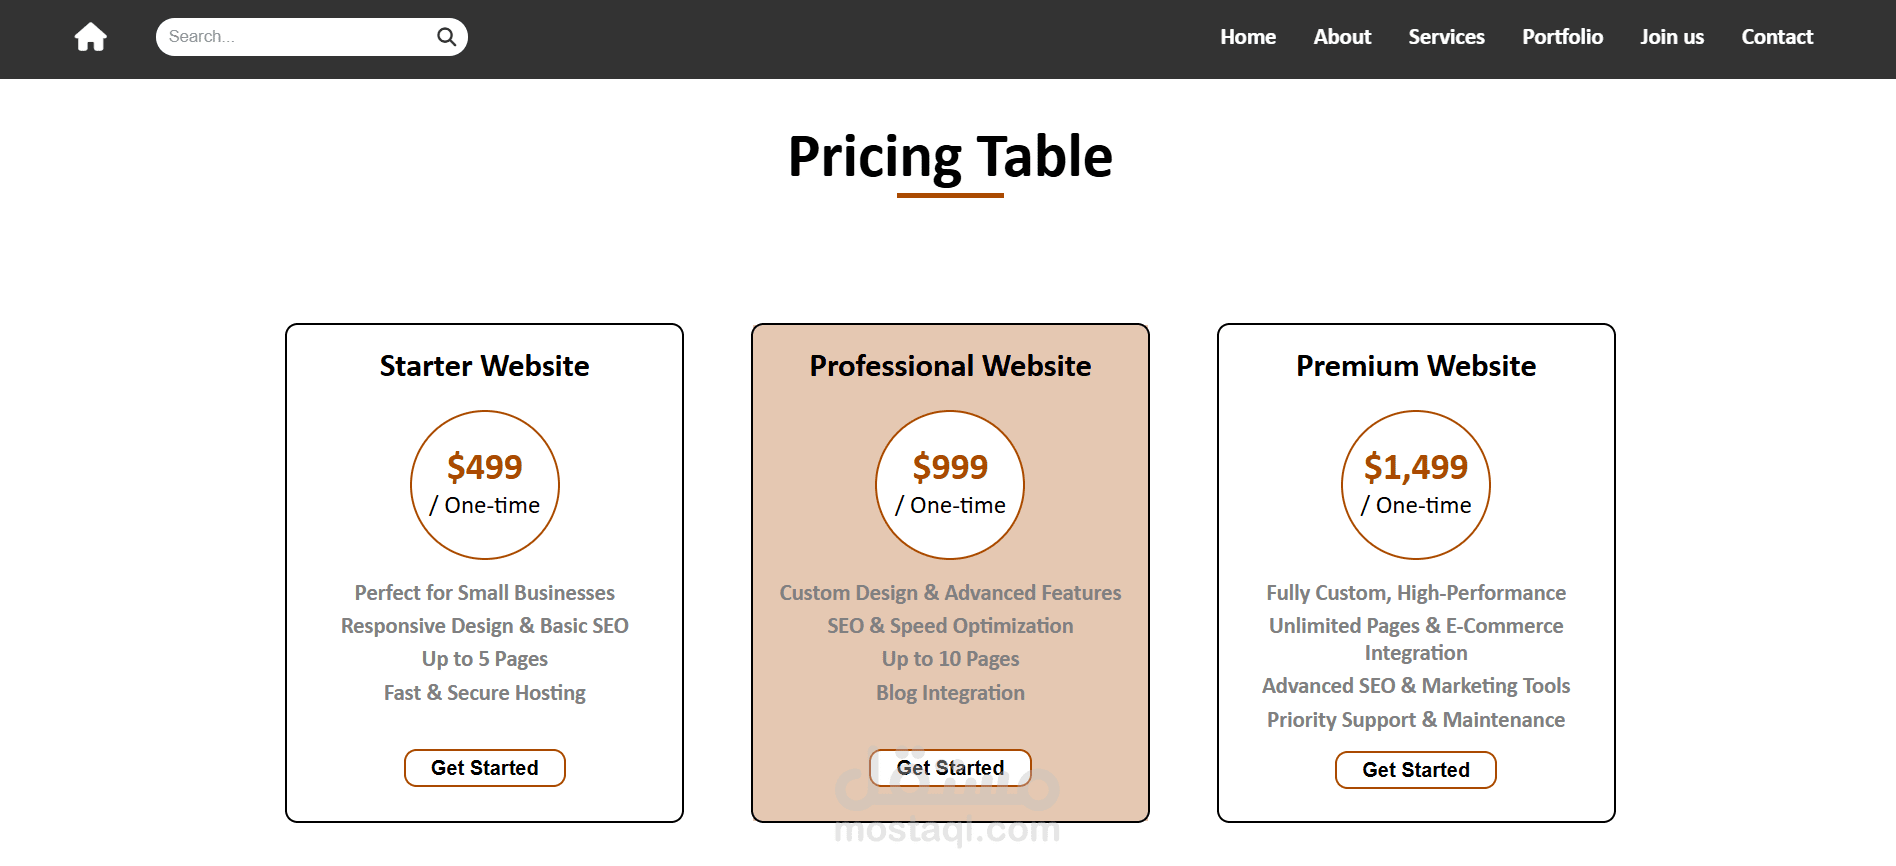This screenshot has width=1896, height=866.
Task: Click the $1,499 price circle
Action: coord(1416,485)
